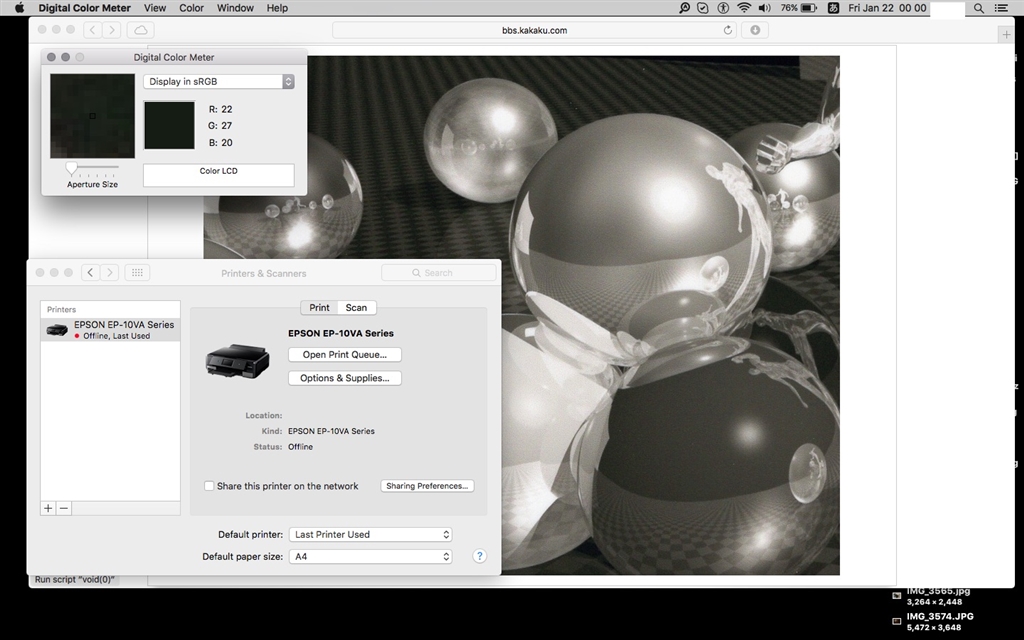Open the Color menu in the menu bar

(191, 8)
